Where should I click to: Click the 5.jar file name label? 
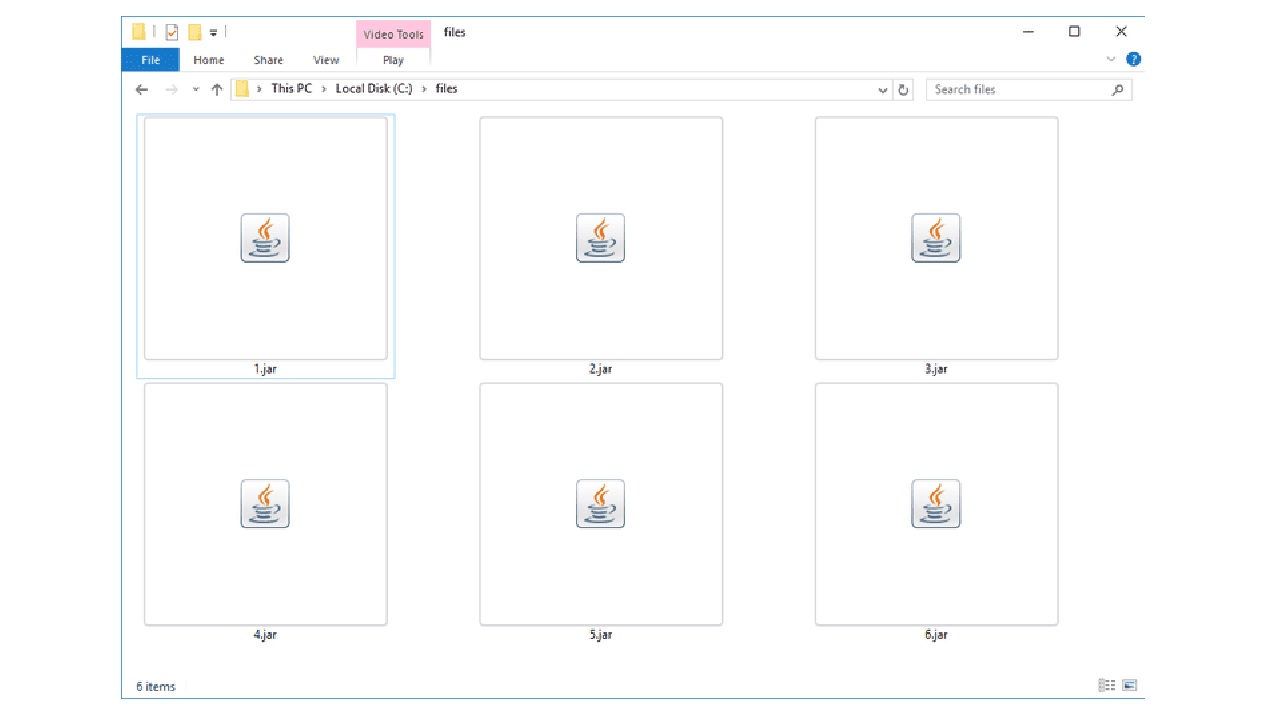(x=600, y=635)
